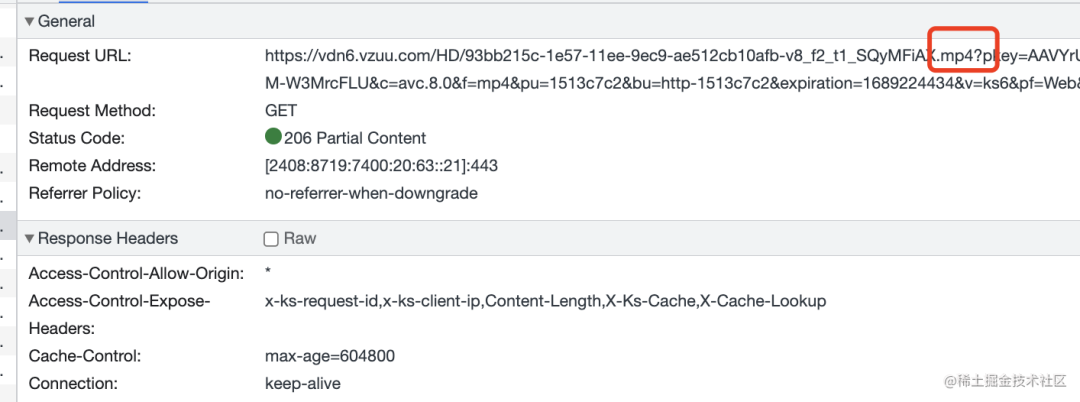Select the Access-Control-Expose-Headers value text

[x=546, y=302]
